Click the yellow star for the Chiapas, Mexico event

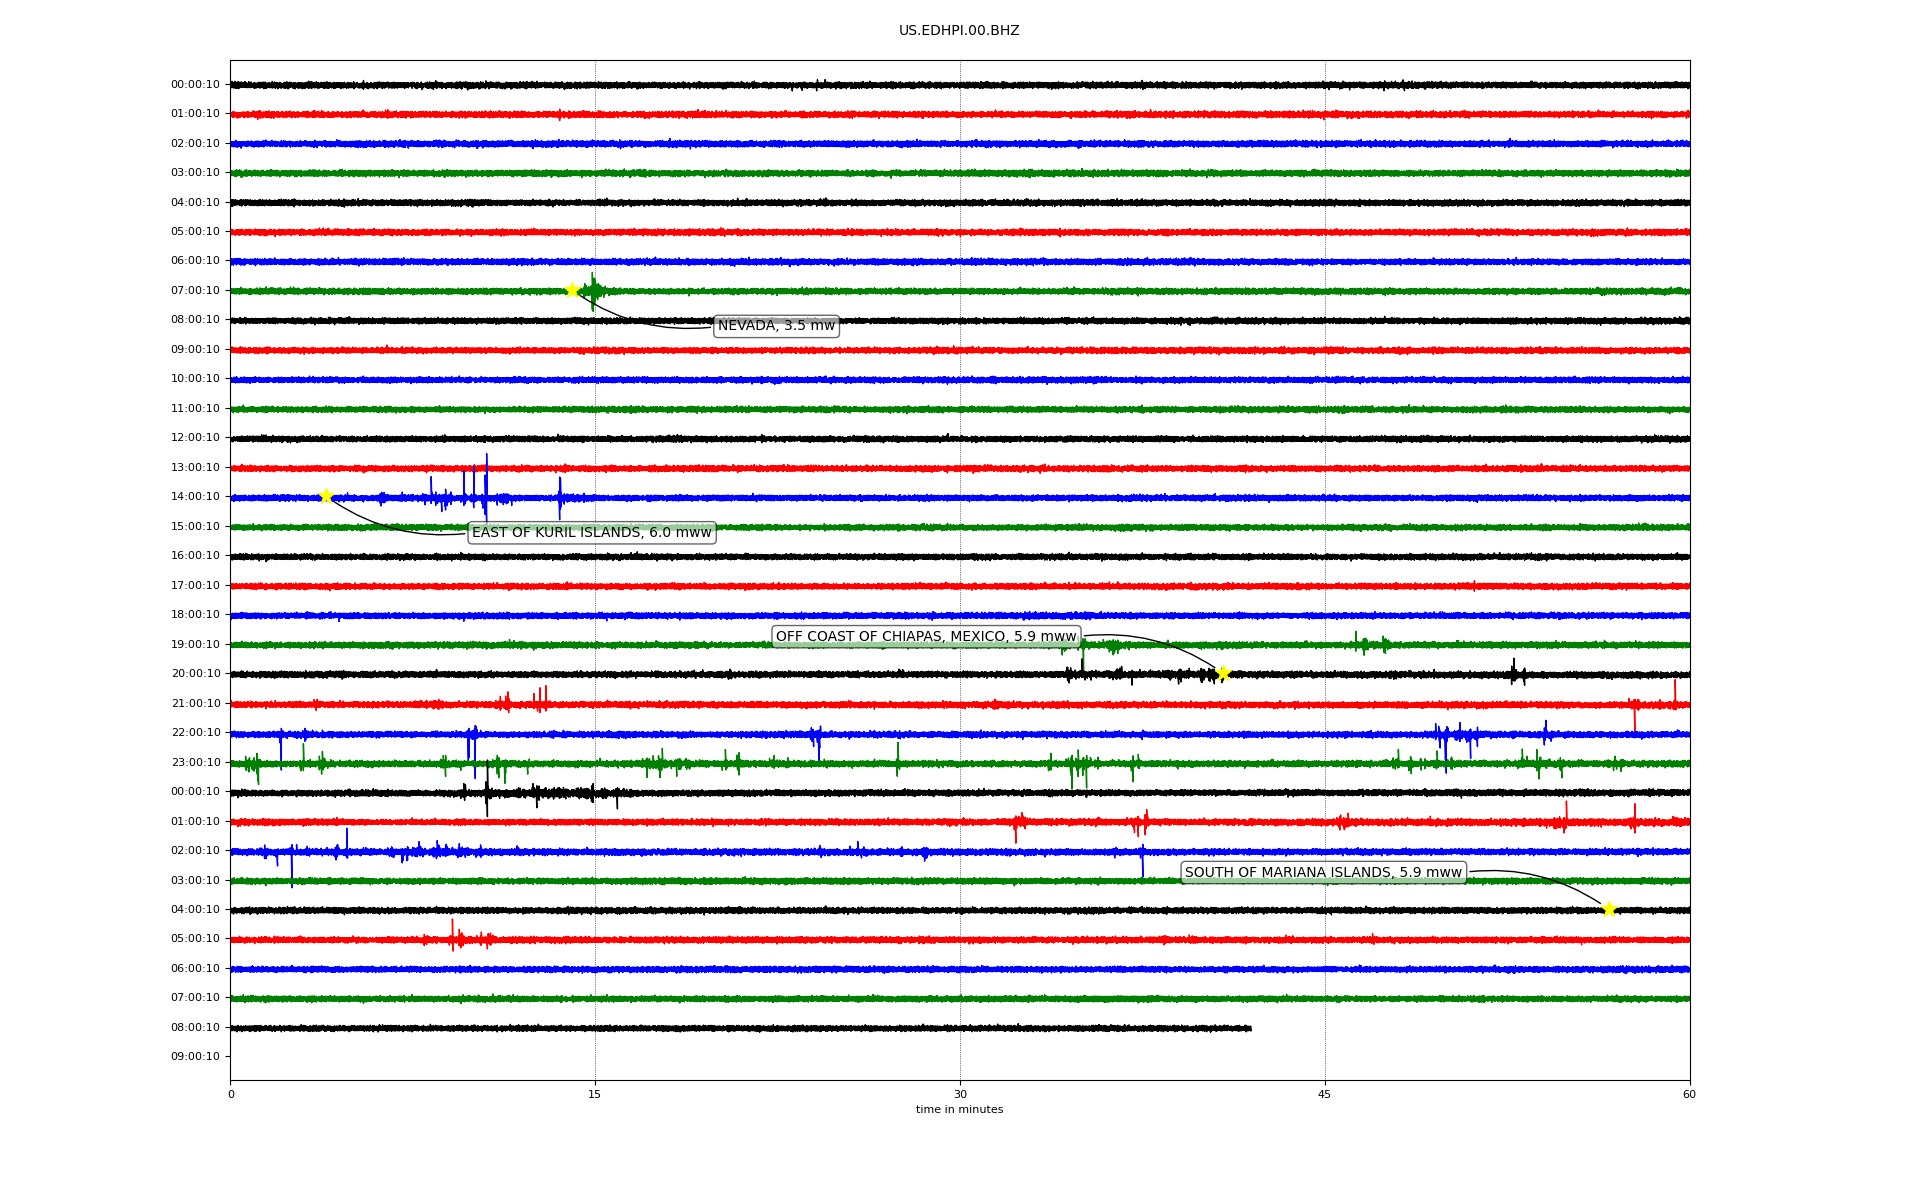1222,673
